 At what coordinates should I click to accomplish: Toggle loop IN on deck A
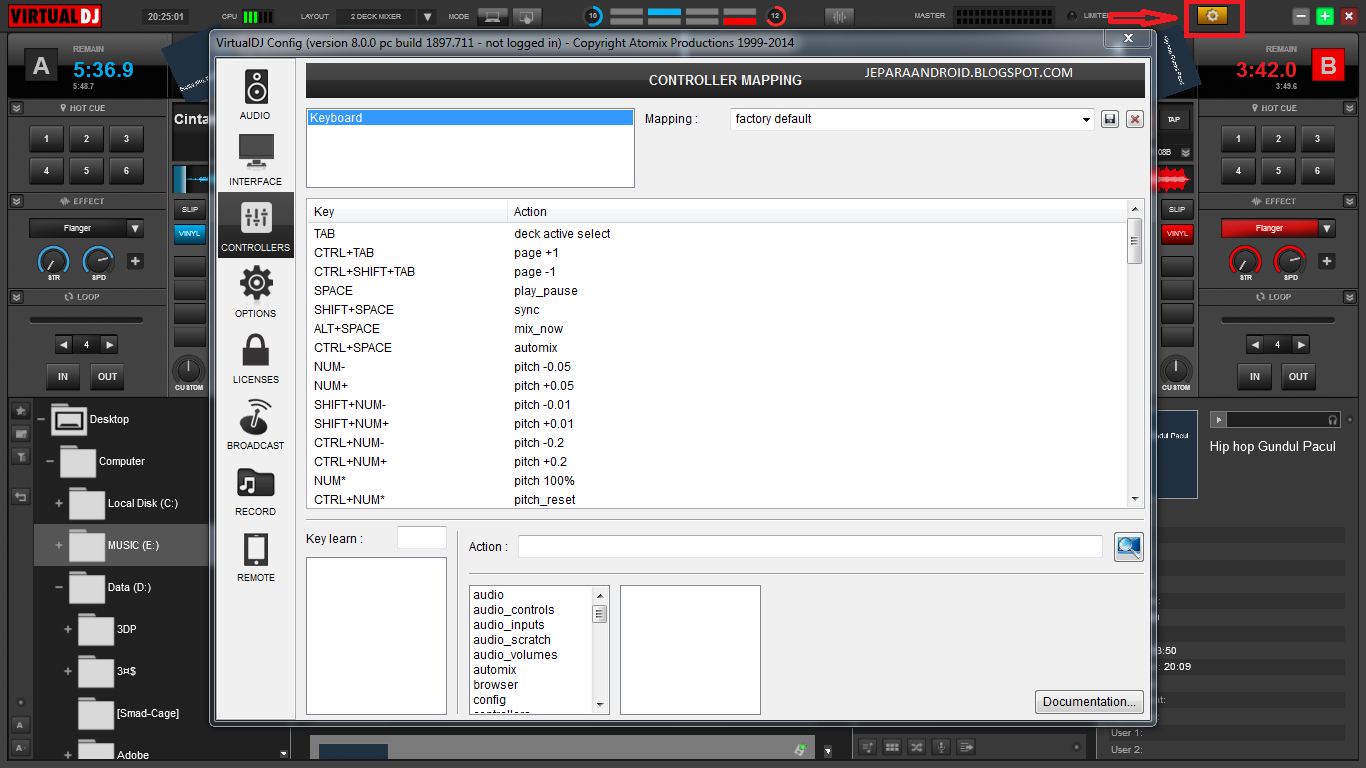[x=63, y=377]
